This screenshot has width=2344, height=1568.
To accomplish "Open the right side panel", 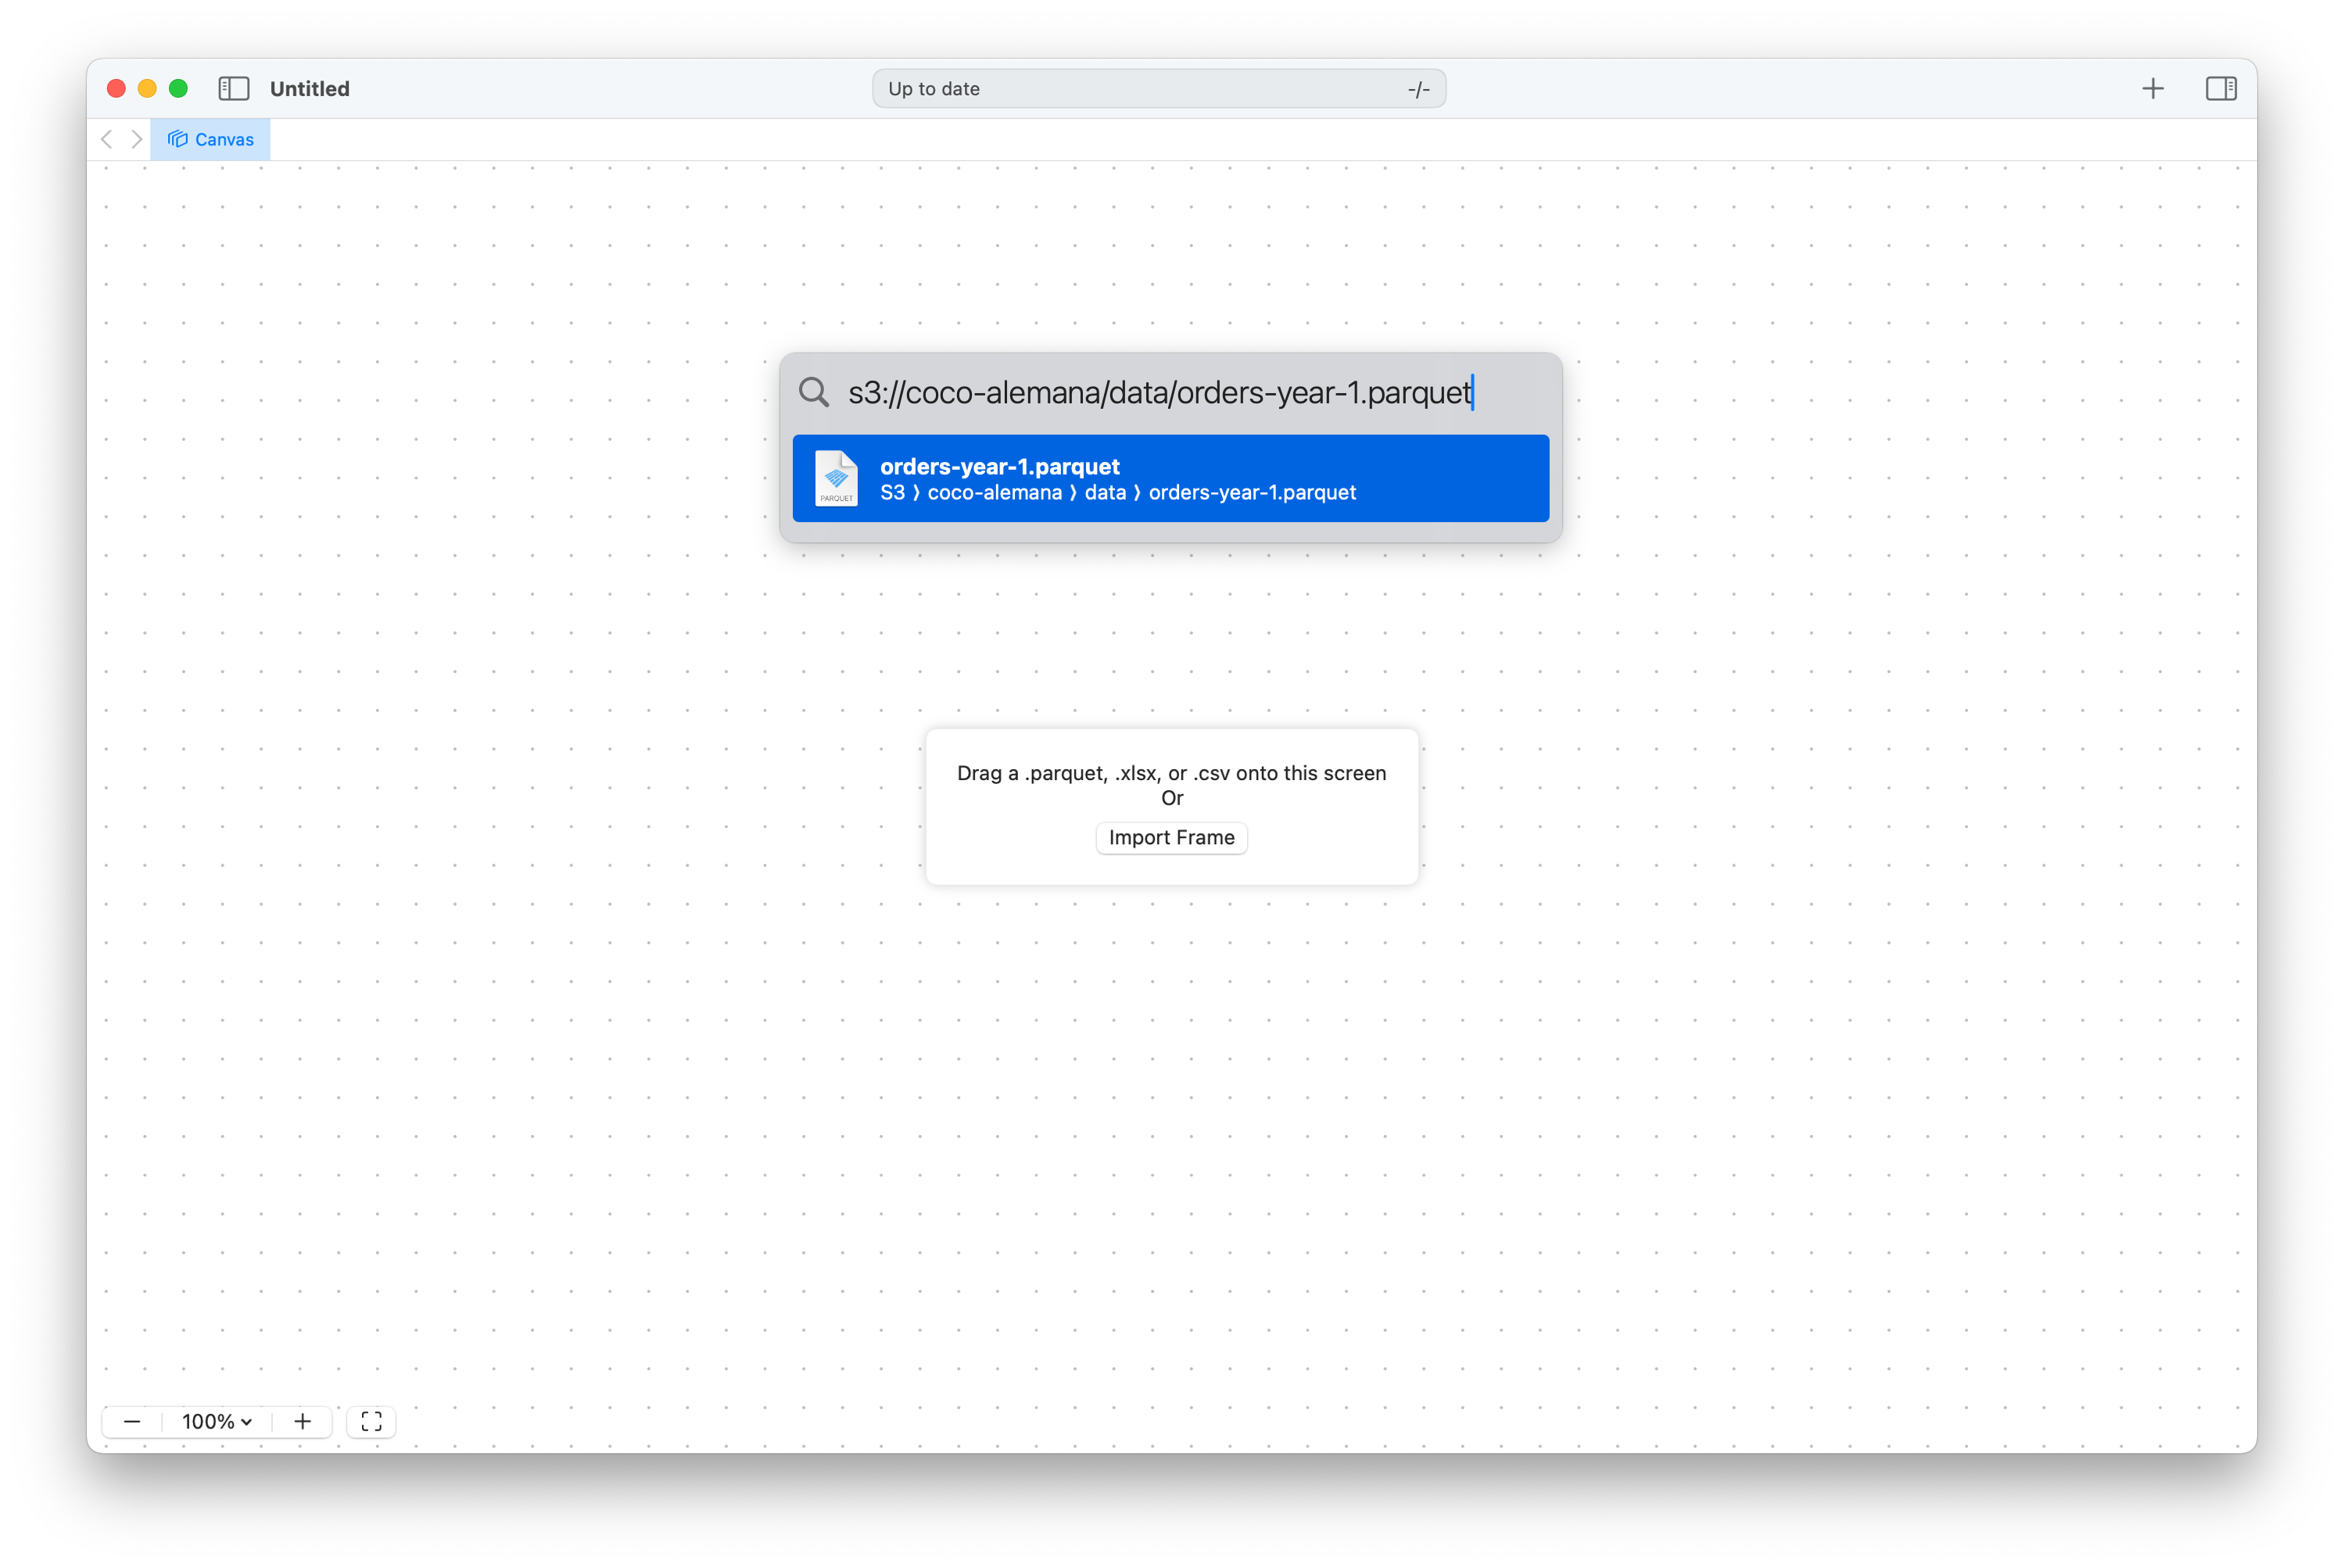I will [x=2222, y=88].
